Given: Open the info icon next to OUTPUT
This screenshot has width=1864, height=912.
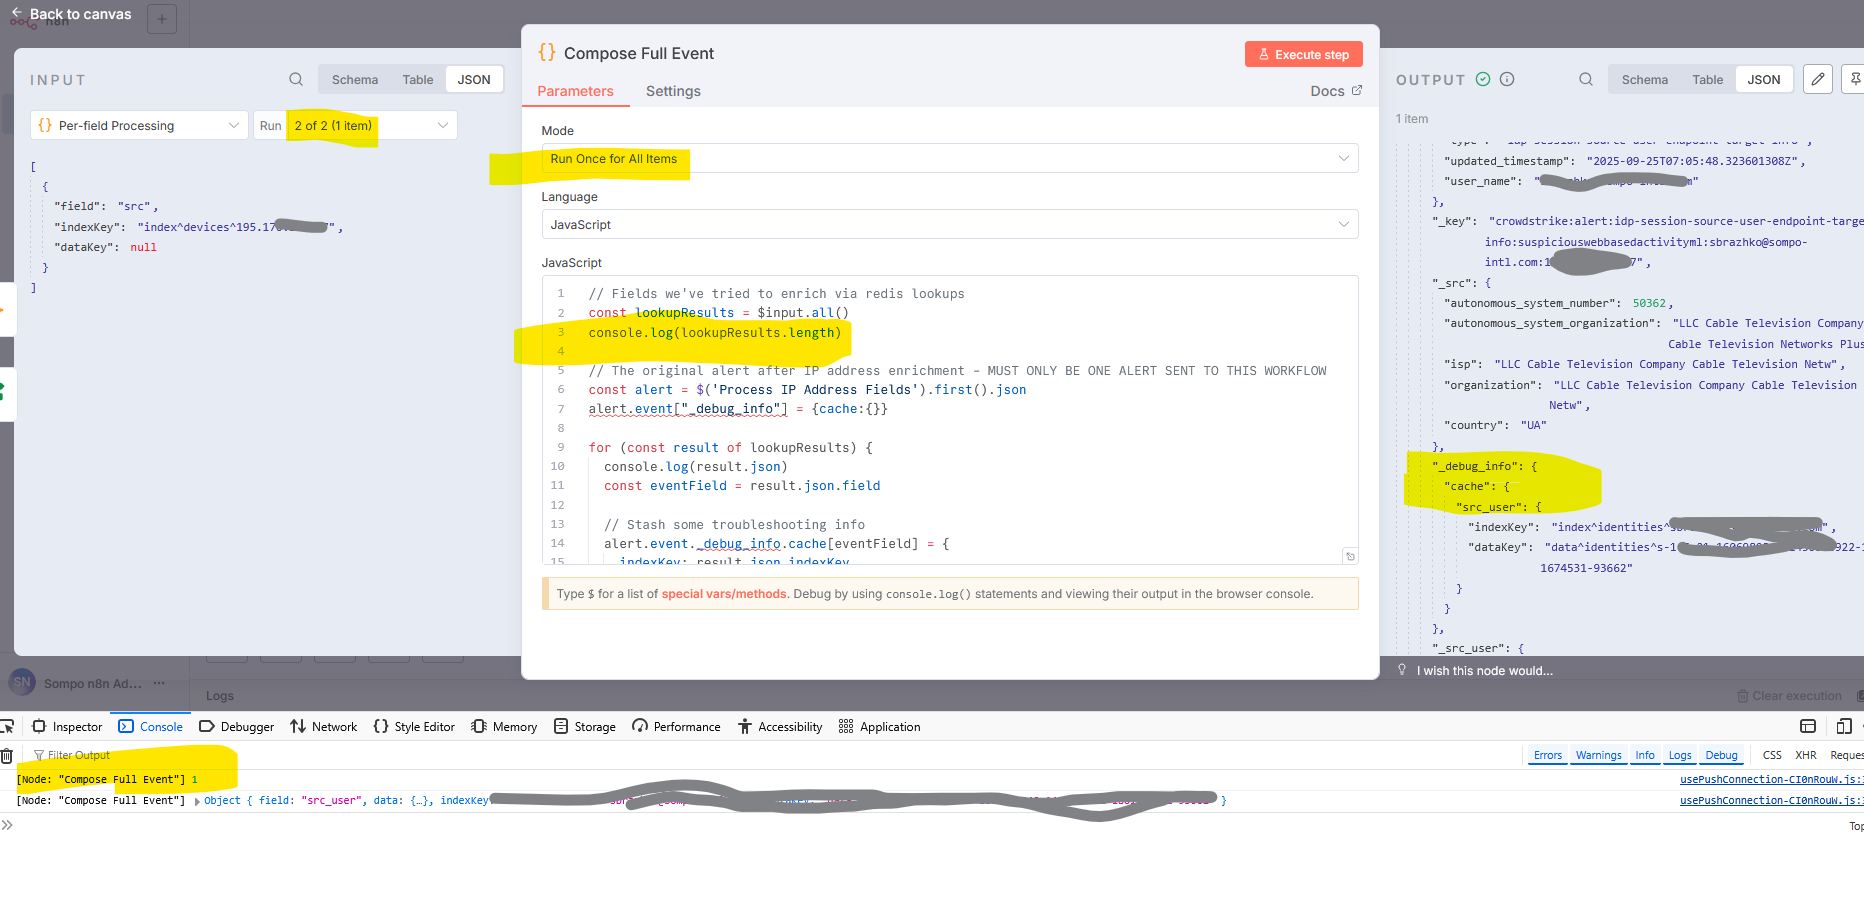Looking at the screenshot, I should coord(1506,79).
